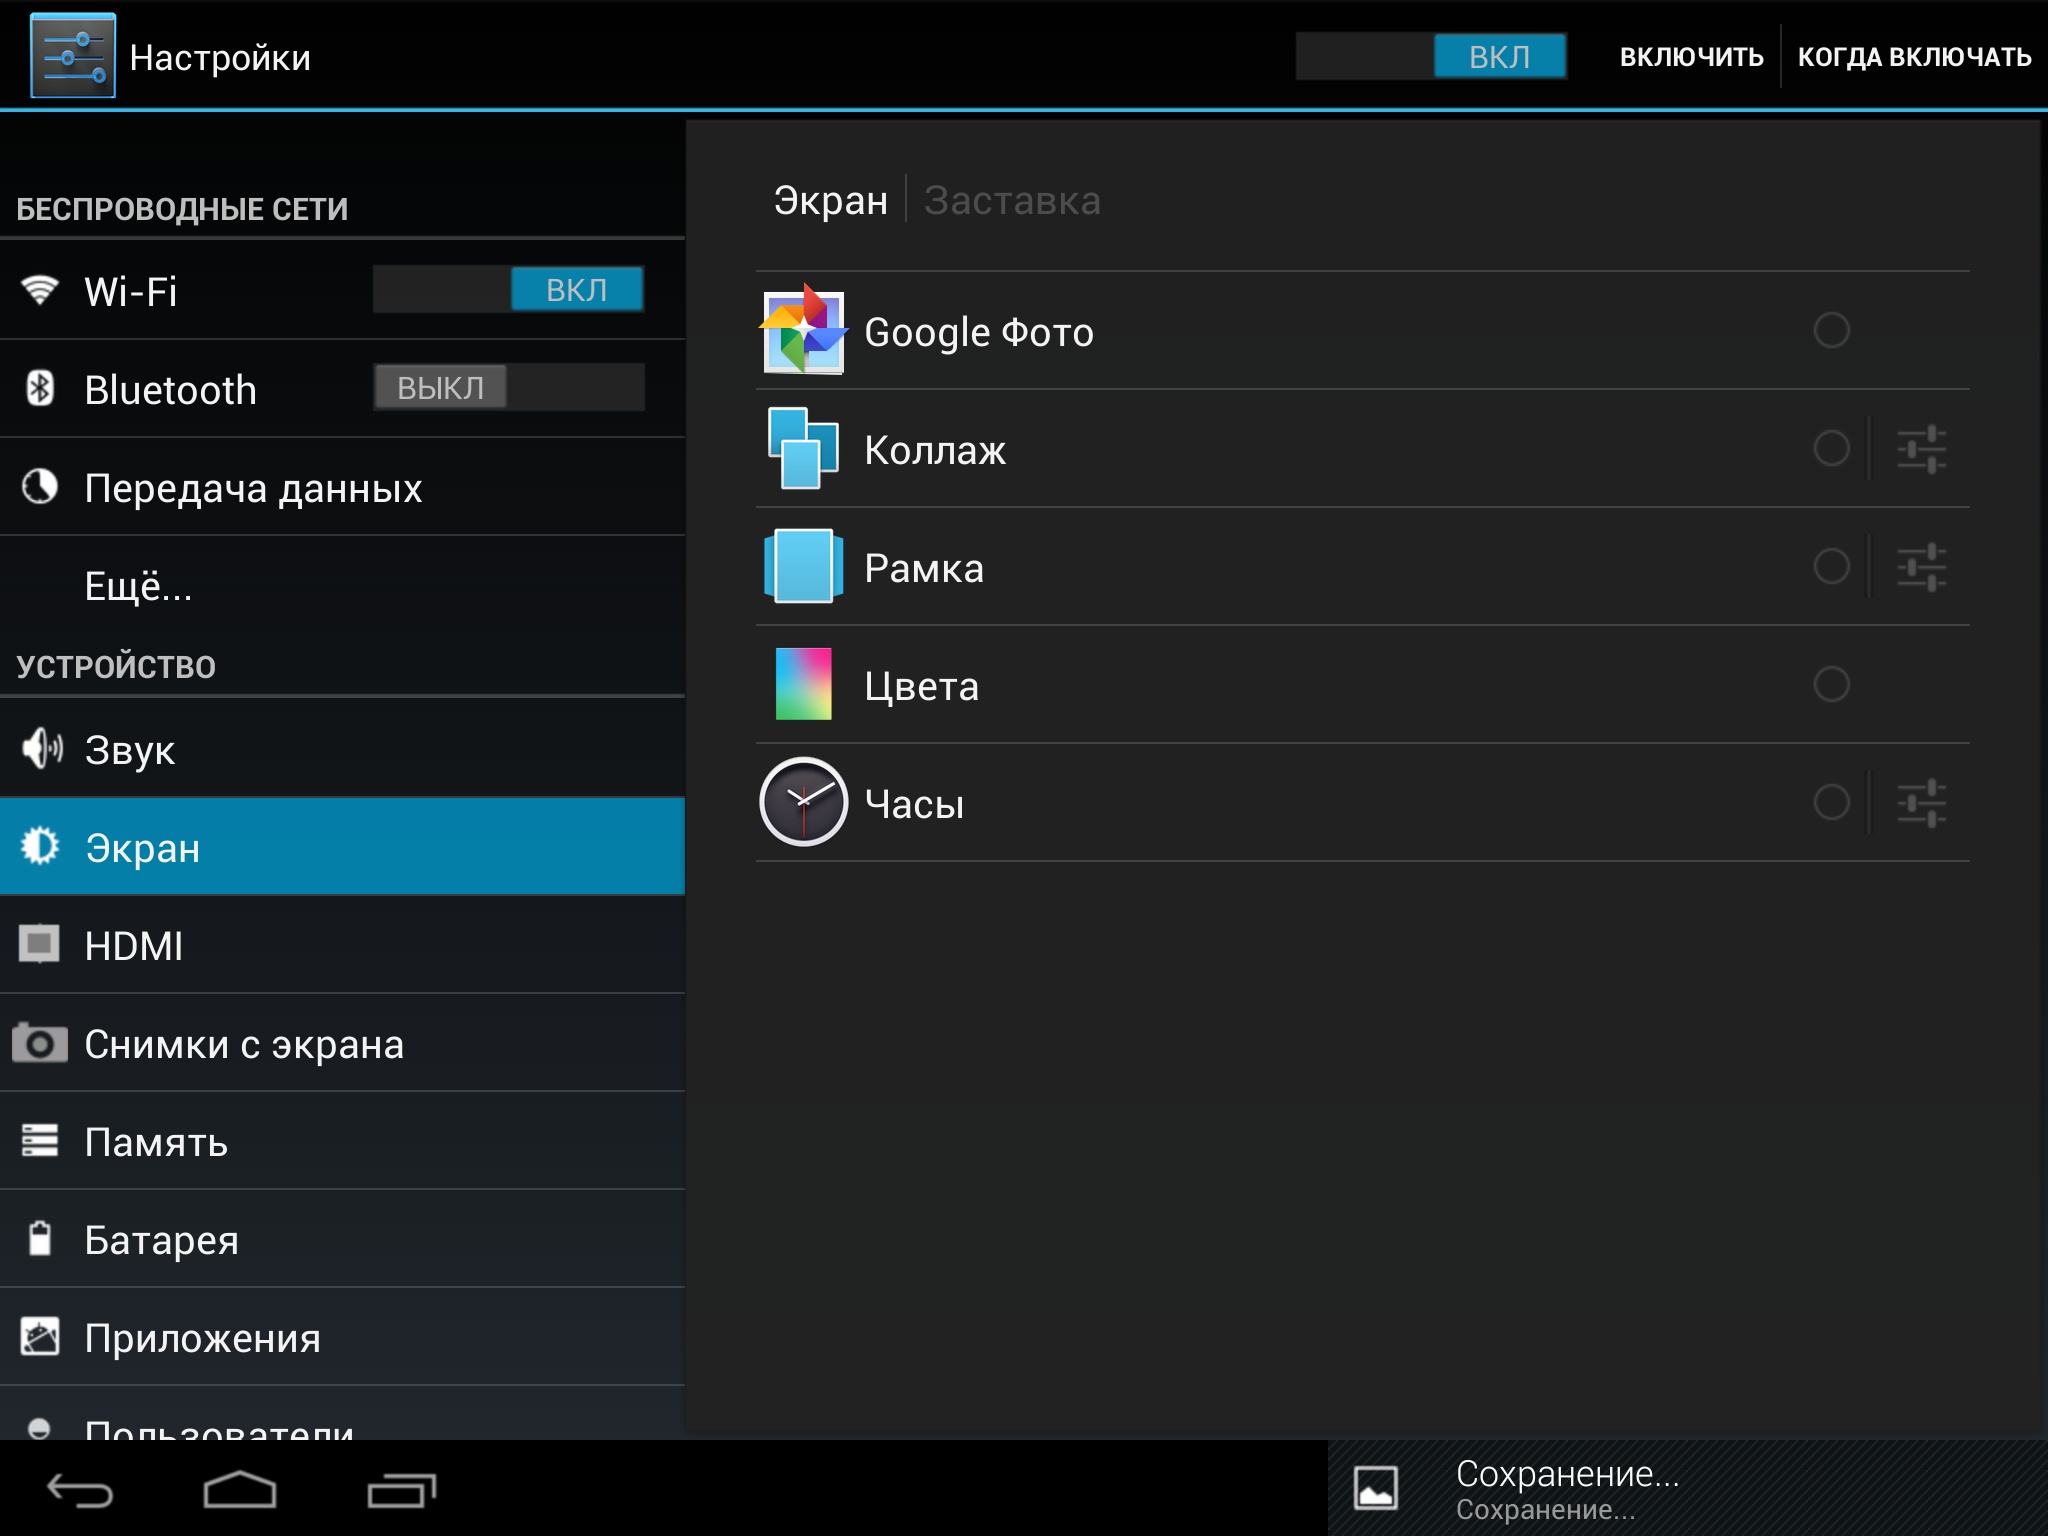Select the Цвета screensaver radio button

[x=1831, y=685]
